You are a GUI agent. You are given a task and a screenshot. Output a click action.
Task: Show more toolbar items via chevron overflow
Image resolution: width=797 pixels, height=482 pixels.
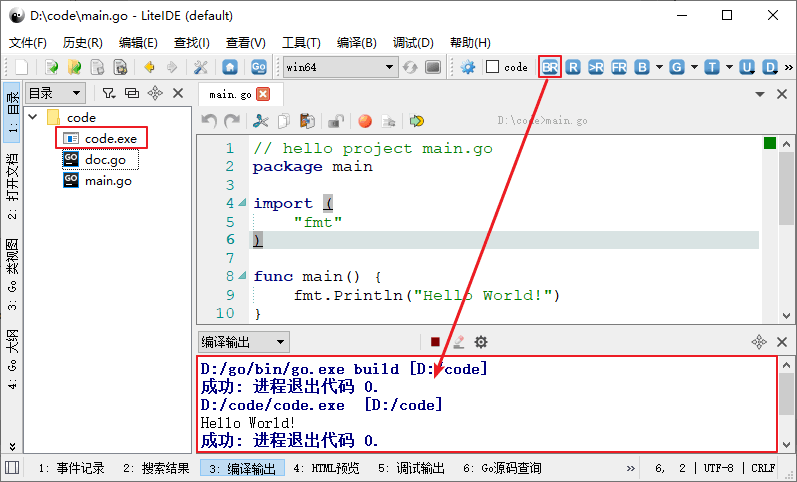pos(788,67)
